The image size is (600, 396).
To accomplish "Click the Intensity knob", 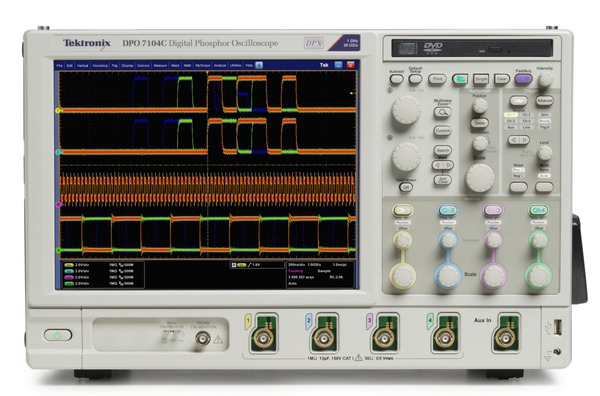I will click(545, 80).
